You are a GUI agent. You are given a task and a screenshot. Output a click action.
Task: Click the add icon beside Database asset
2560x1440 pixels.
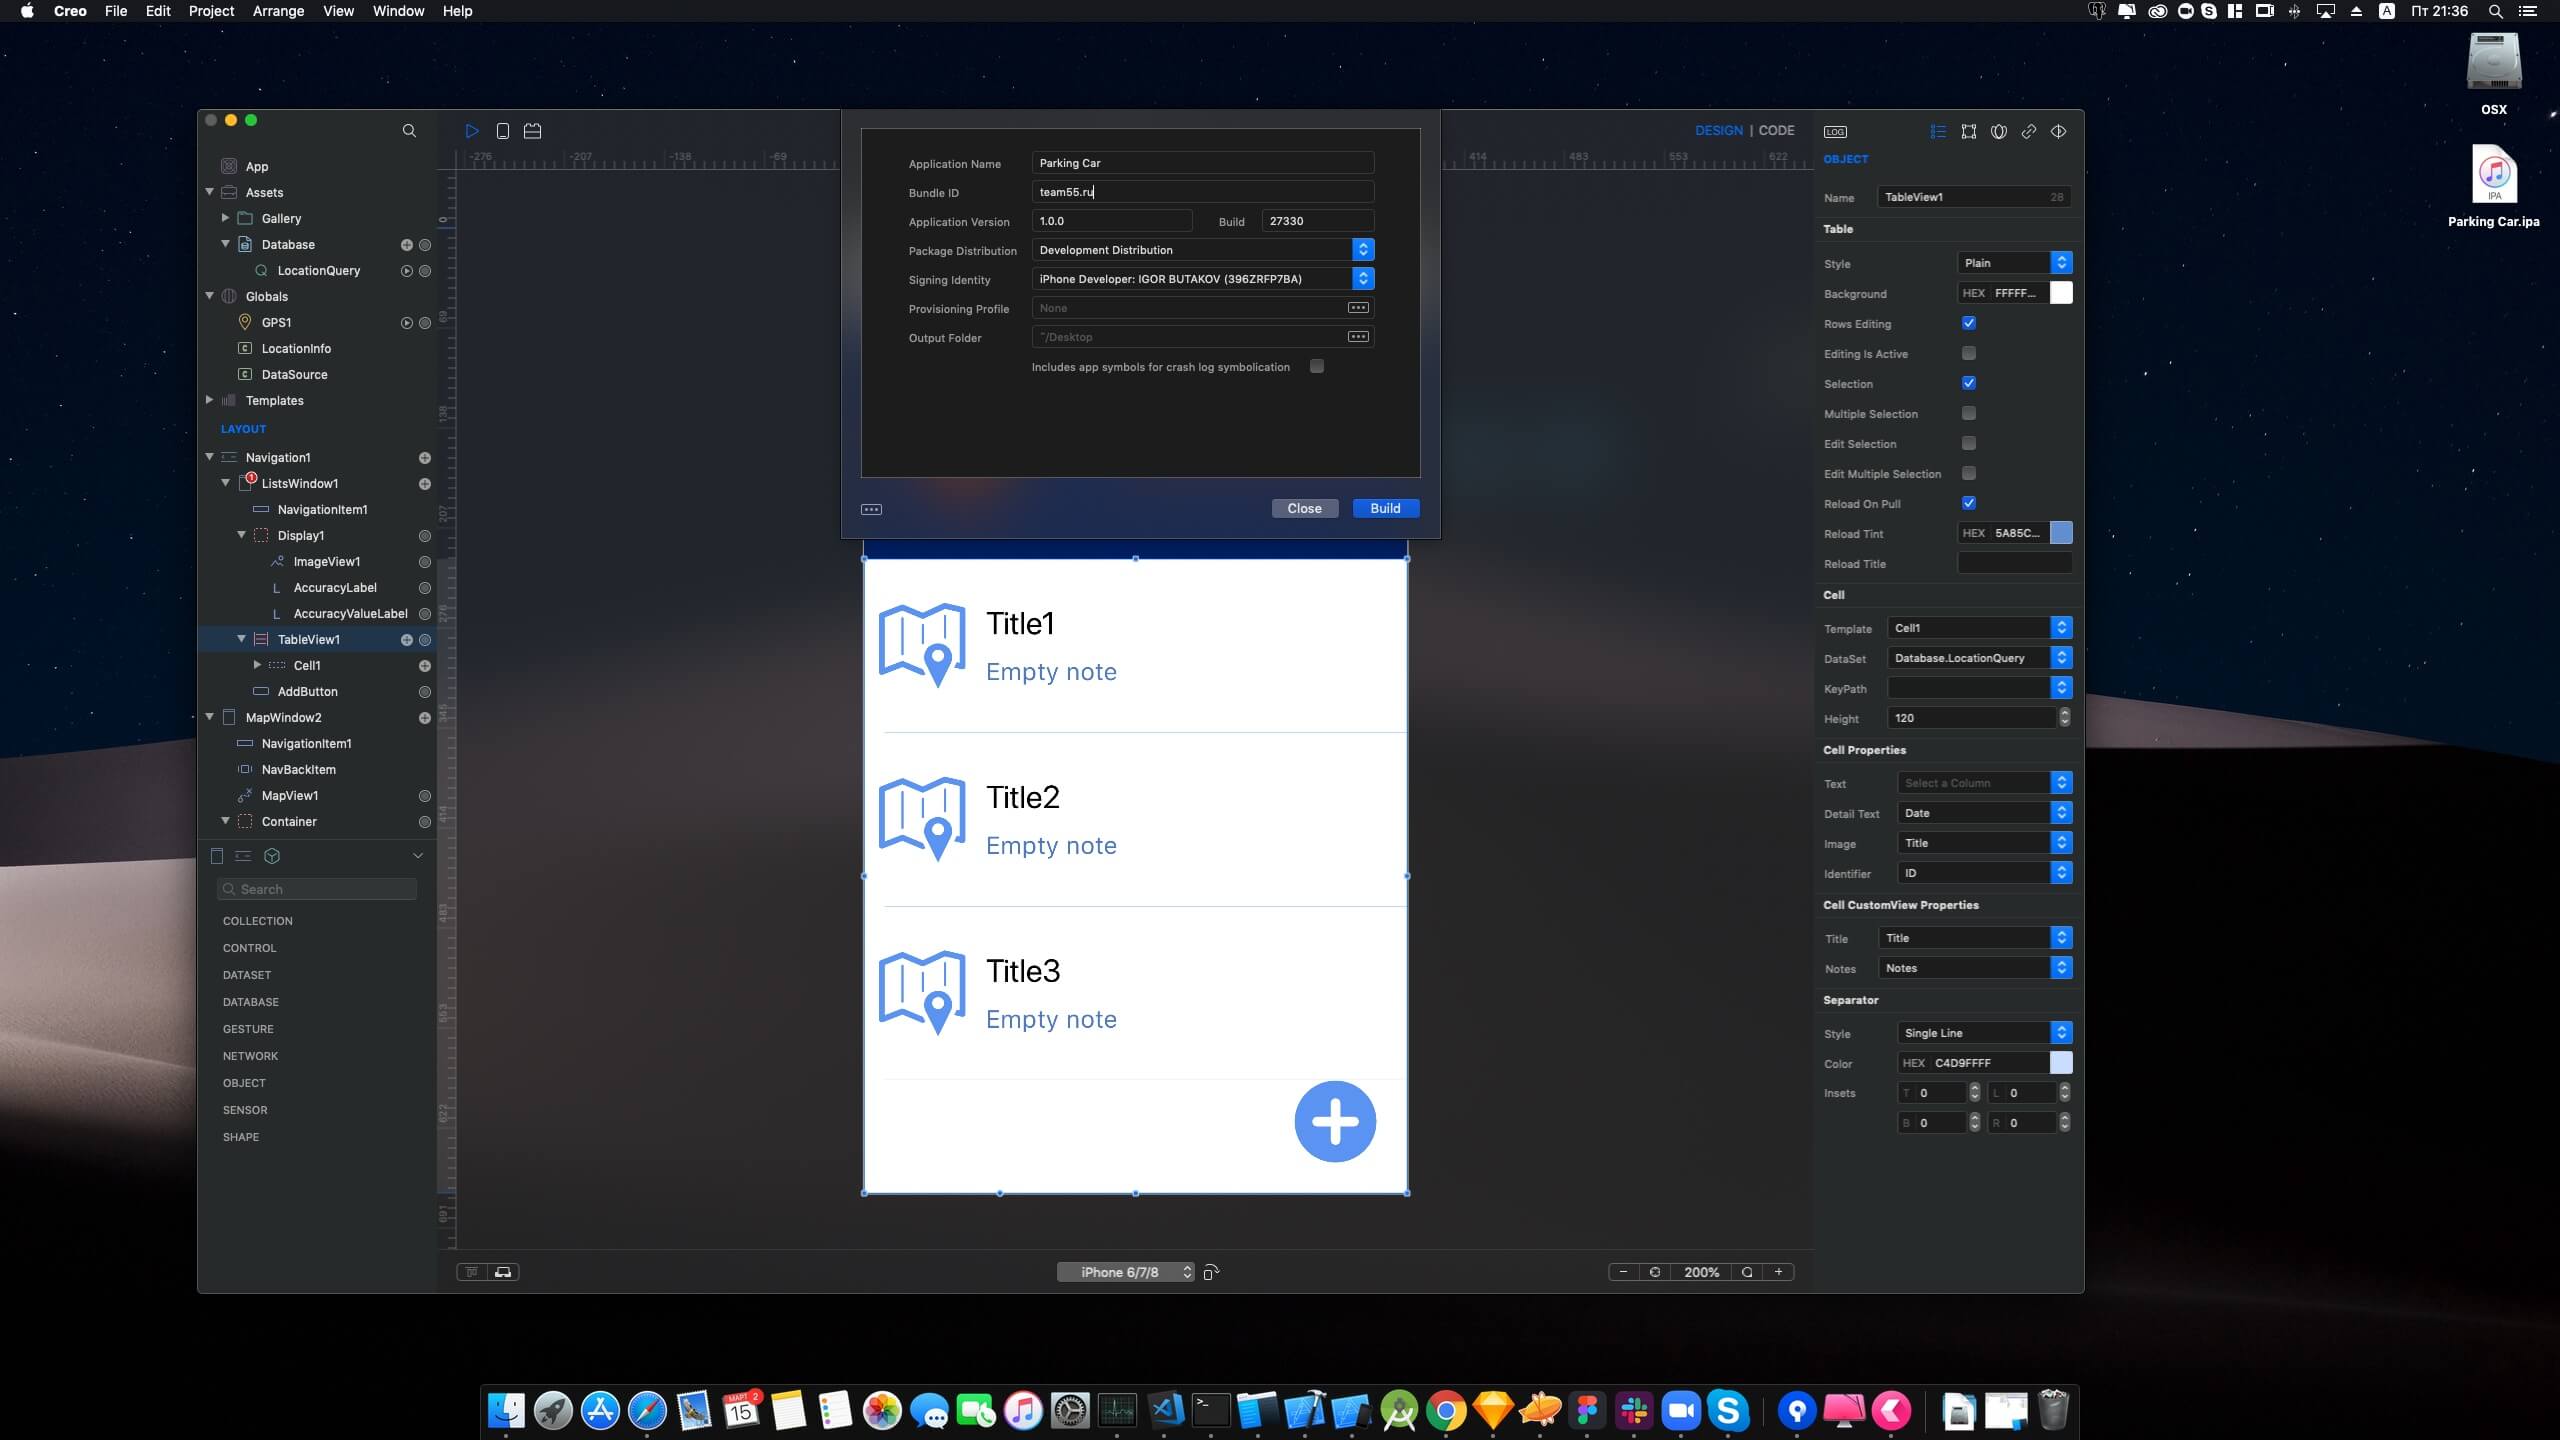pyautogui.click(x=407, y=245)
